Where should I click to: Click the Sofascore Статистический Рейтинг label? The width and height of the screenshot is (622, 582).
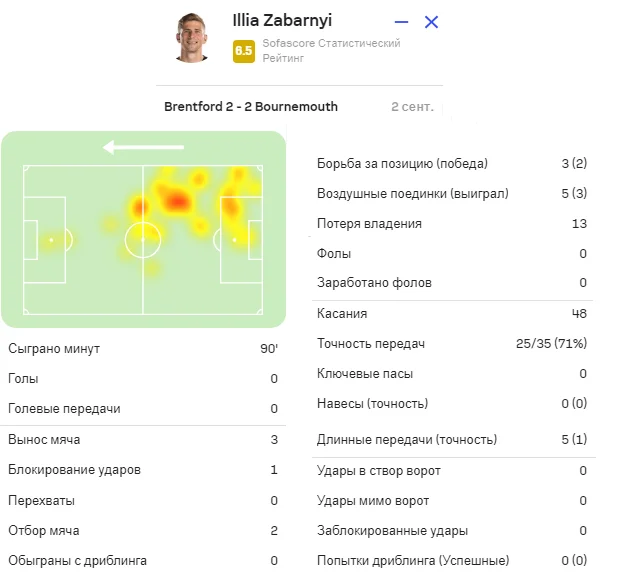[331, 51]
